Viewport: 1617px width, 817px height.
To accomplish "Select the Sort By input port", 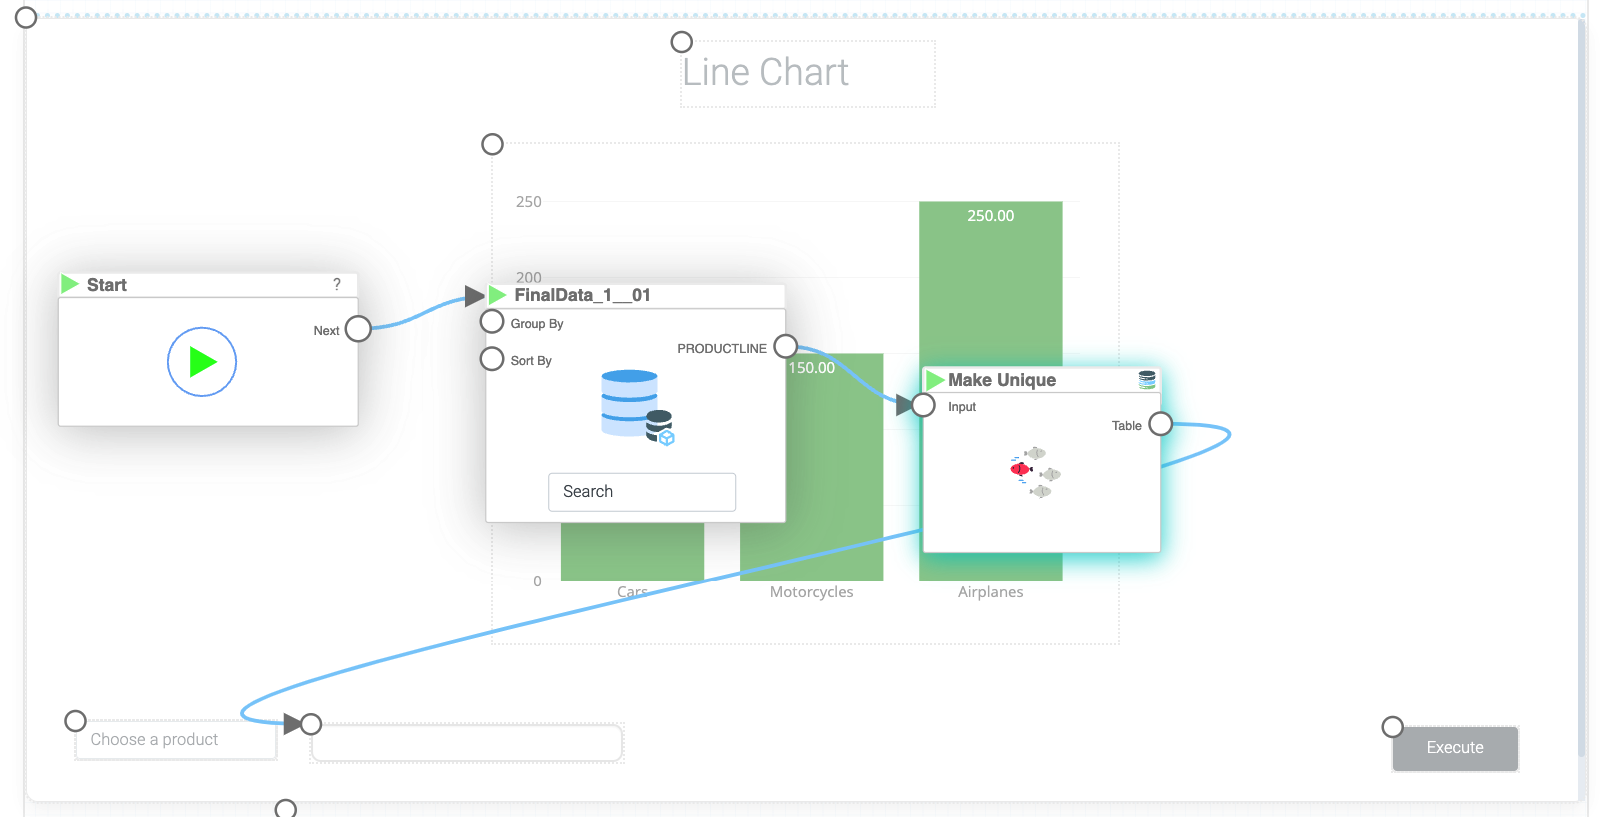I will pyautogui.click(x=492, y=359).
